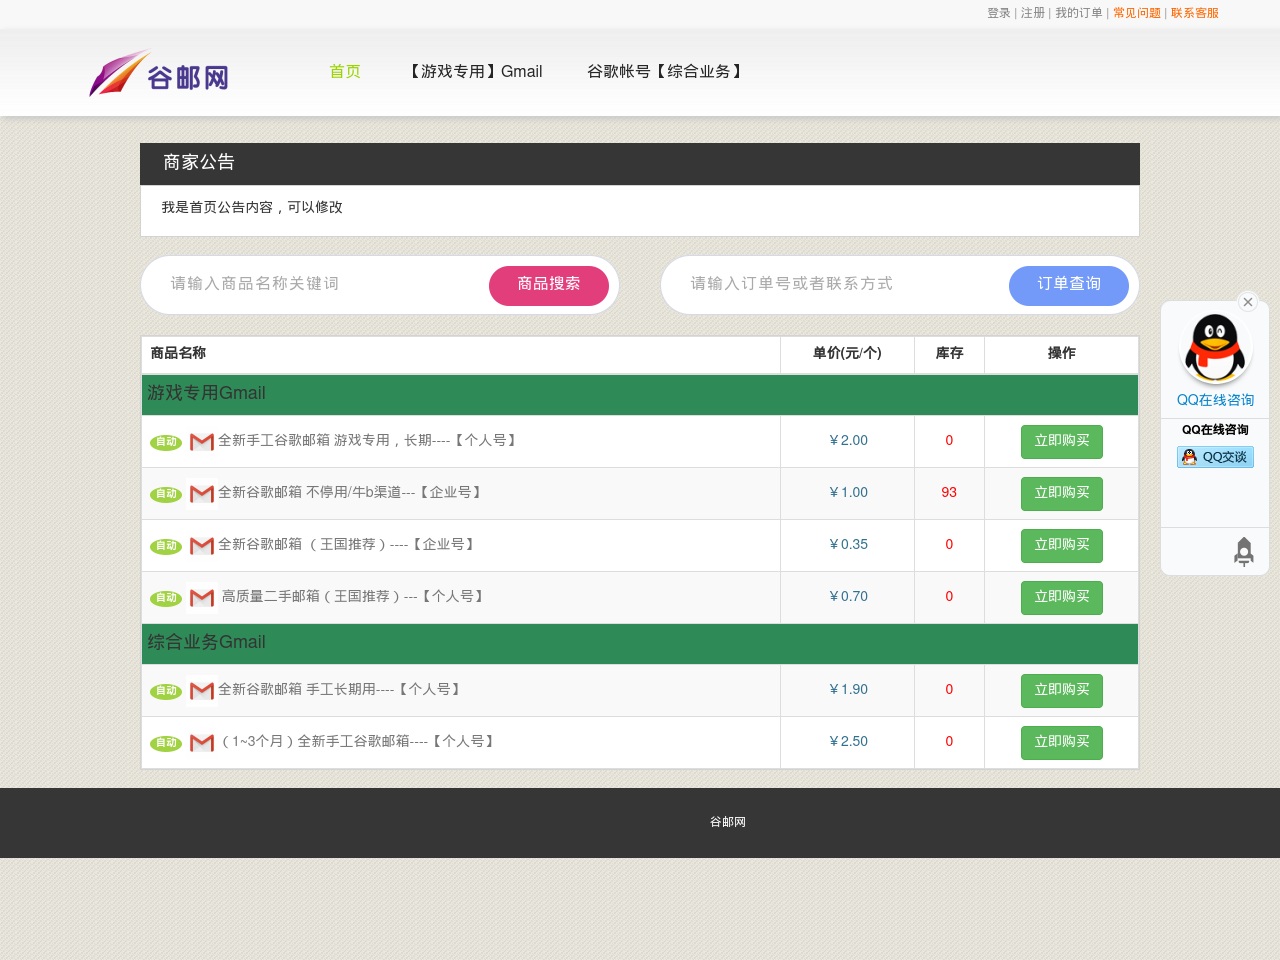
Task: Click the 登录 link
Action: [x=999, y=13]
